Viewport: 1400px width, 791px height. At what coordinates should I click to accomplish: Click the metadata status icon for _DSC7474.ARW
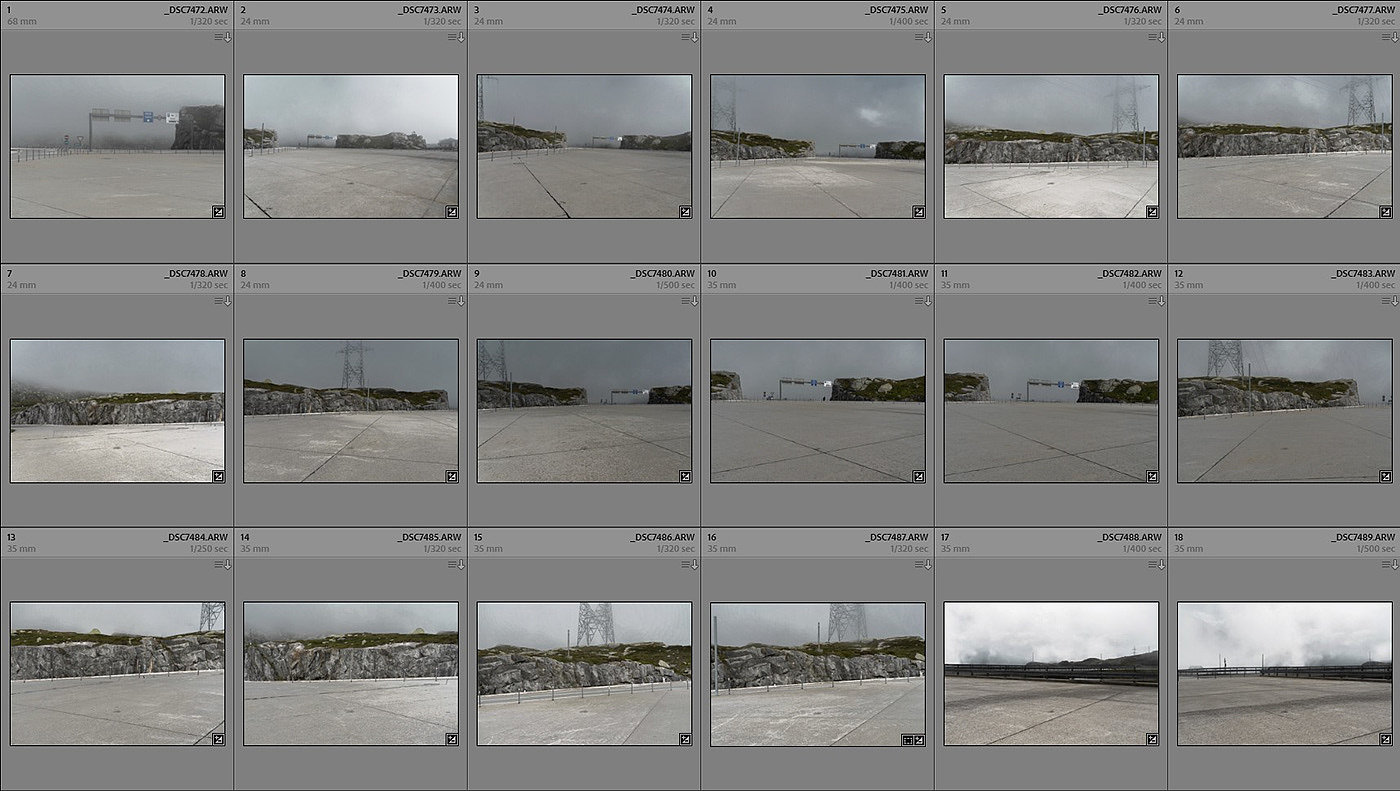[690, 37]
